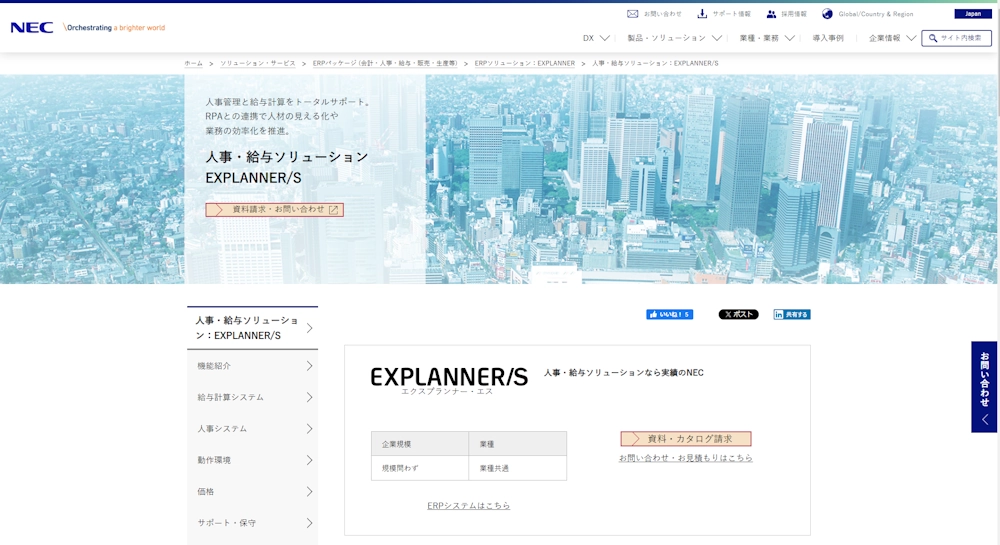Click the Facebook Like button
The width and height of the screenshot is (1000, 545).
pyautogui.click(x=669, y=314)
